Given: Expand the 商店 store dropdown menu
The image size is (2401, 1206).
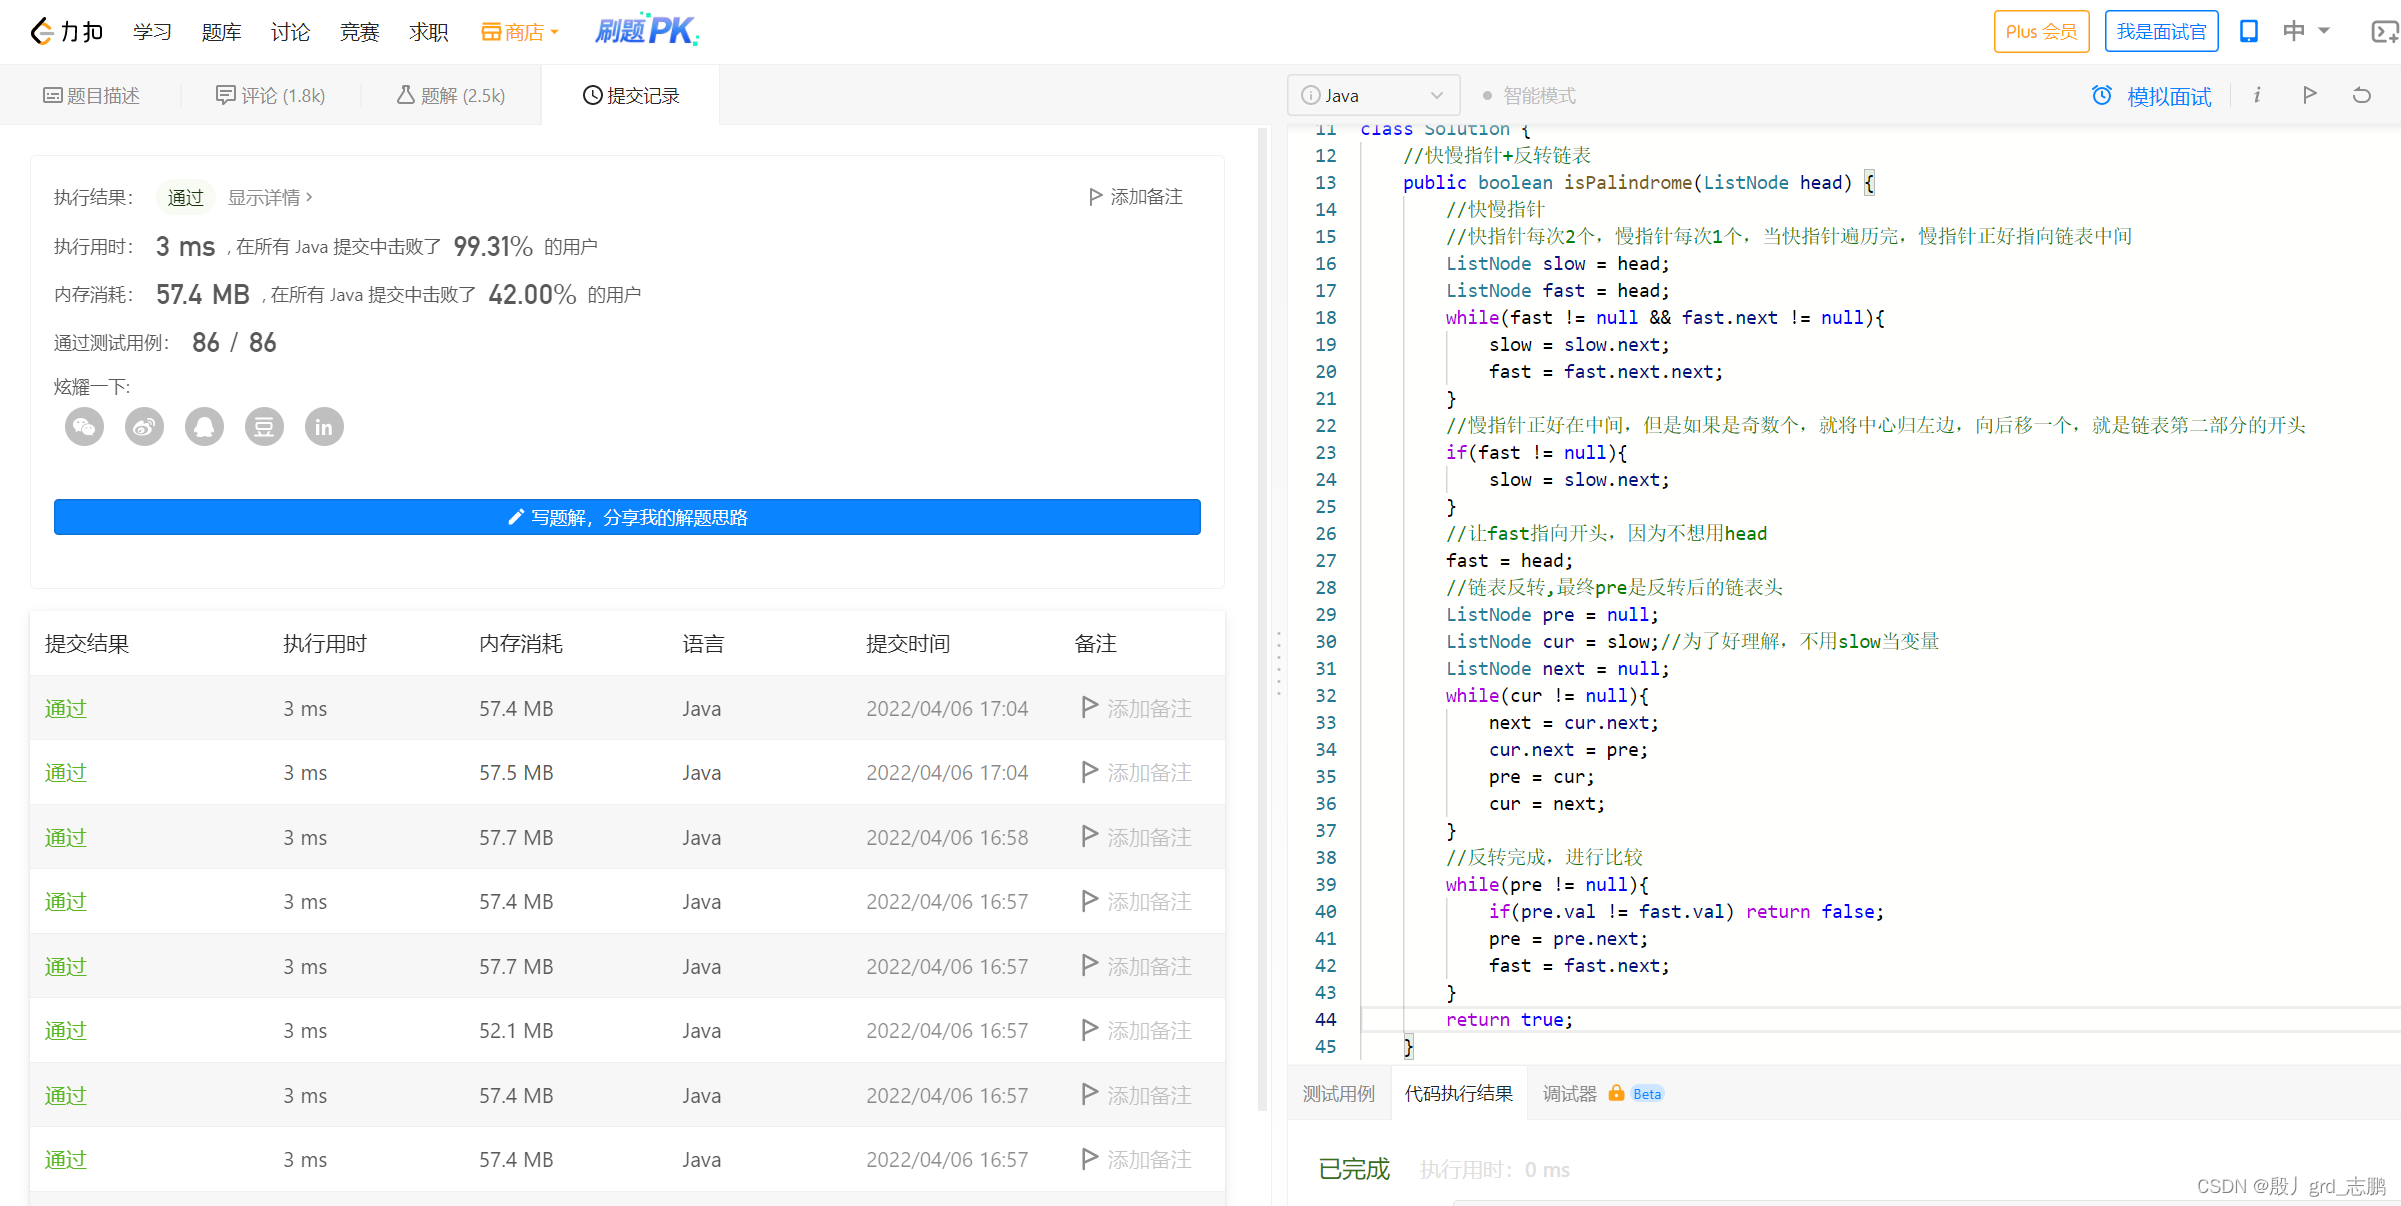Looking at the screenshot, I should 520,32.
